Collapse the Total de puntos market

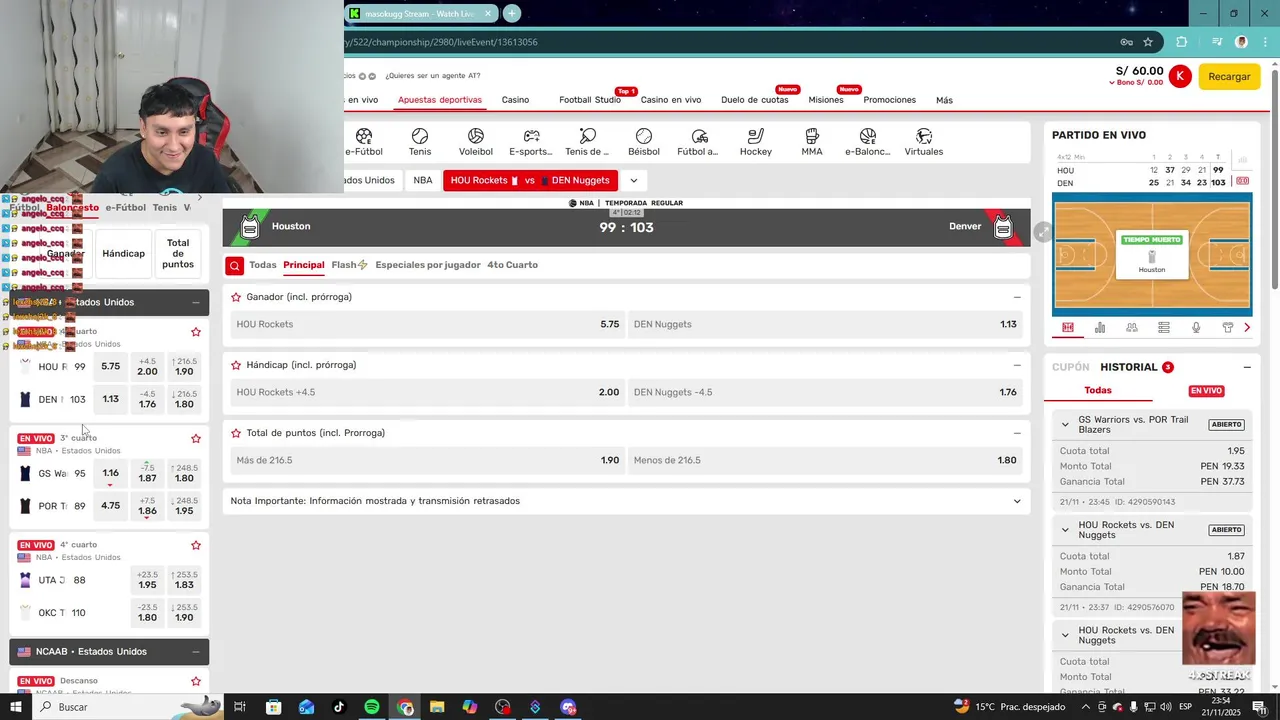pos(1017,433)
